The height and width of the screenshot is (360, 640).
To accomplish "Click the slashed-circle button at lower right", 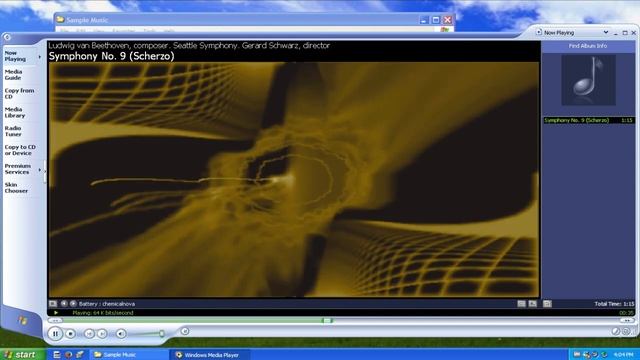I will click(x=616, y=331).
